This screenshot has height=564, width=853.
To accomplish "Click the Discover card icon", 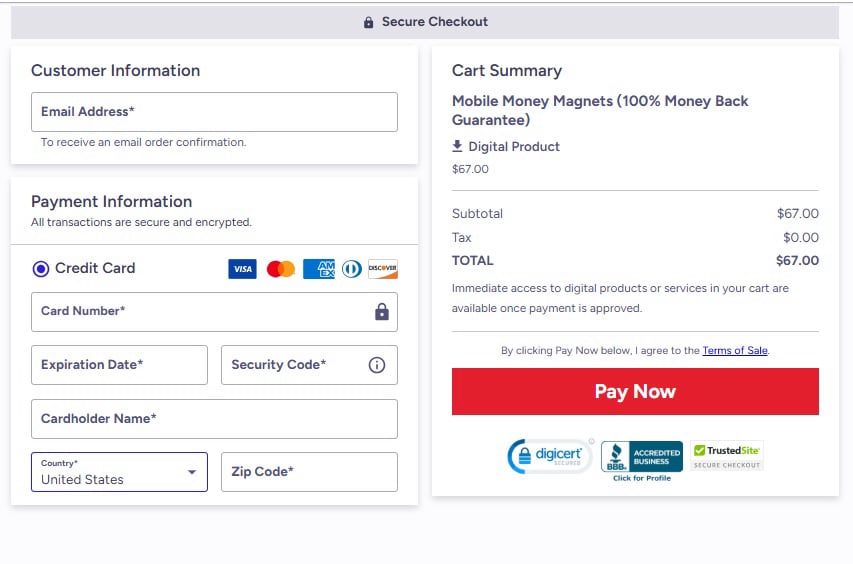I will tap(383, 269).
